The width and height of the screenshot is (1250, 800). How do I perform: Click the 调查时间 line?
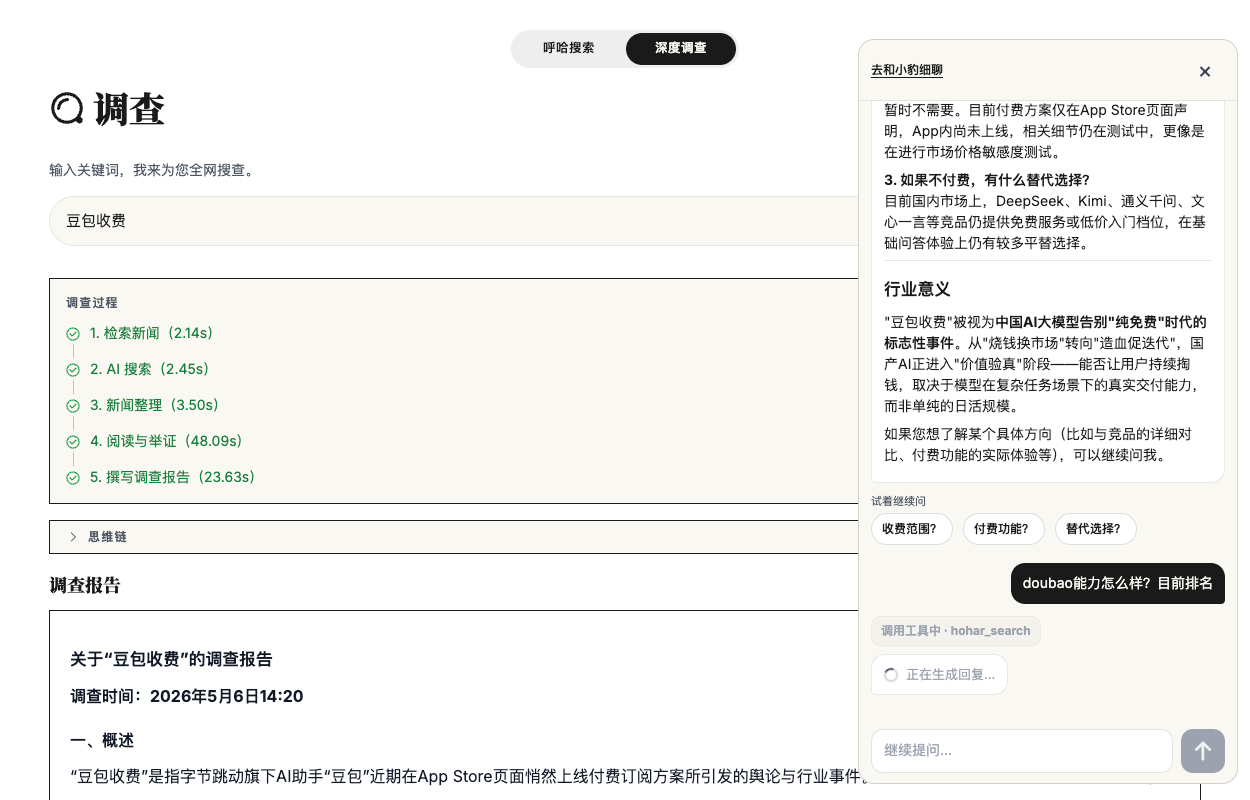[x=187, y=696]
